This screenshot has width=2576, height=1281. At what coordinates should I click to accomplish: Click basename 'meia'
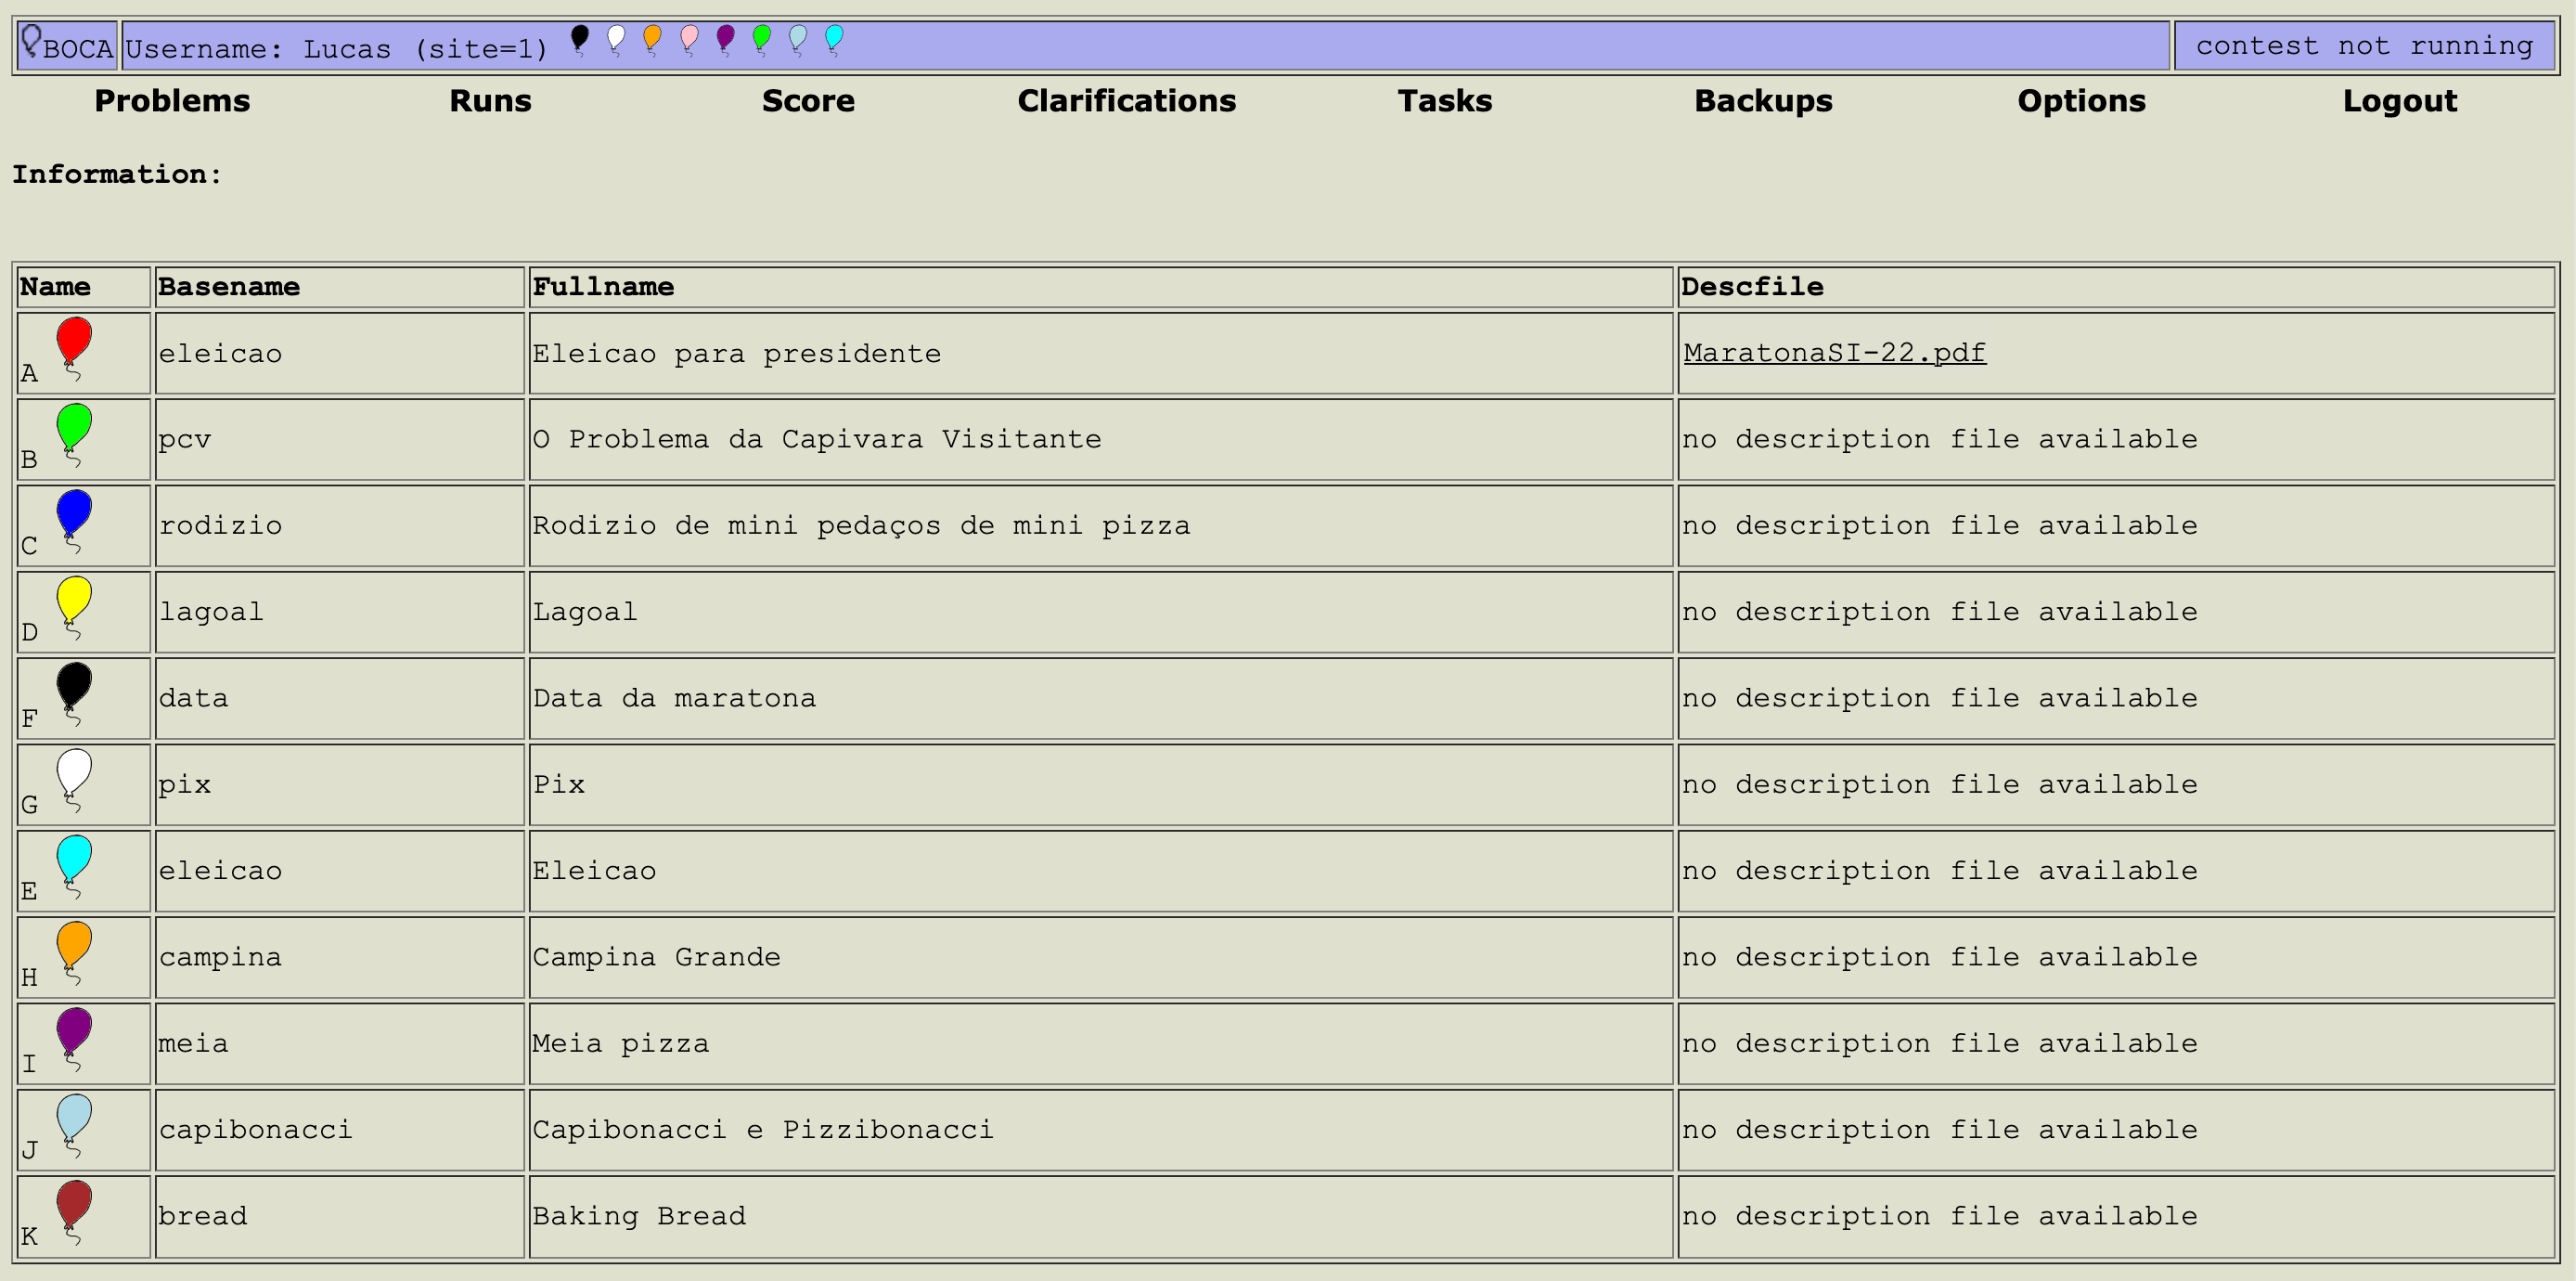tap(193, 1044)
